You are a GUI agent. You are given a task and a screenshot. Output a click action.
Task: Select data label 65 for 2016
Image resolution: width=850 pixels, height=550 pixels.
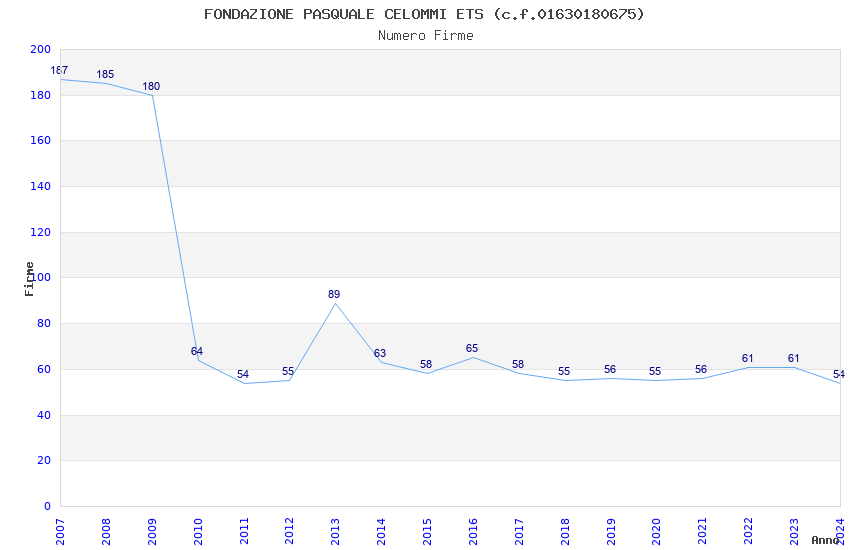pos(472,348)
